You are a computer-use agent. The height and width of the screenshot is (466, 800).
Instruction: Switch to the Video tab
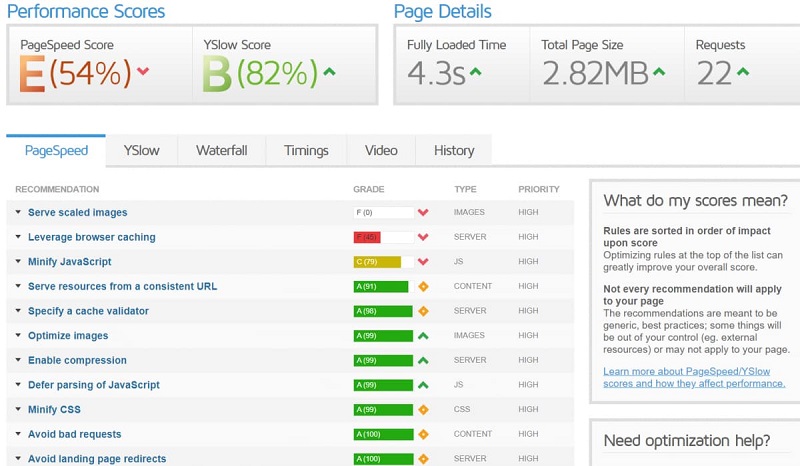tap(381, 151)
